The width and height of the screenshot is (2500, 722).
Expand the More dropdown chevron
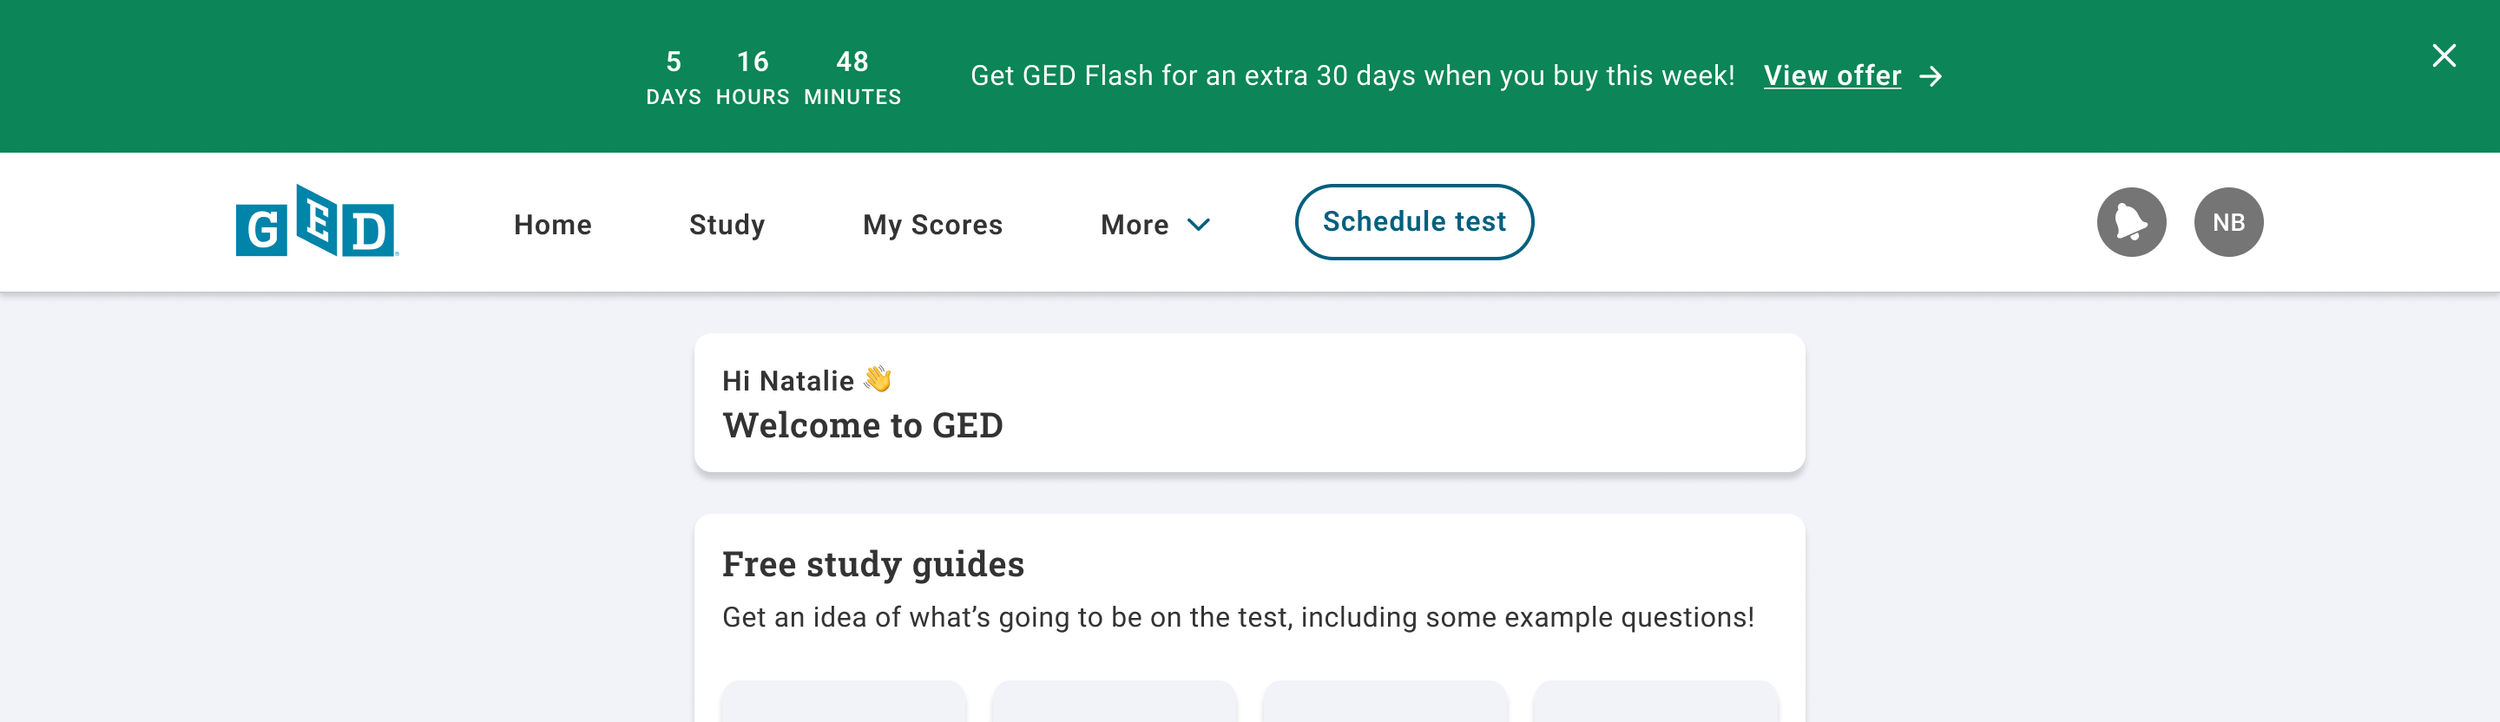pos(1198,225)
